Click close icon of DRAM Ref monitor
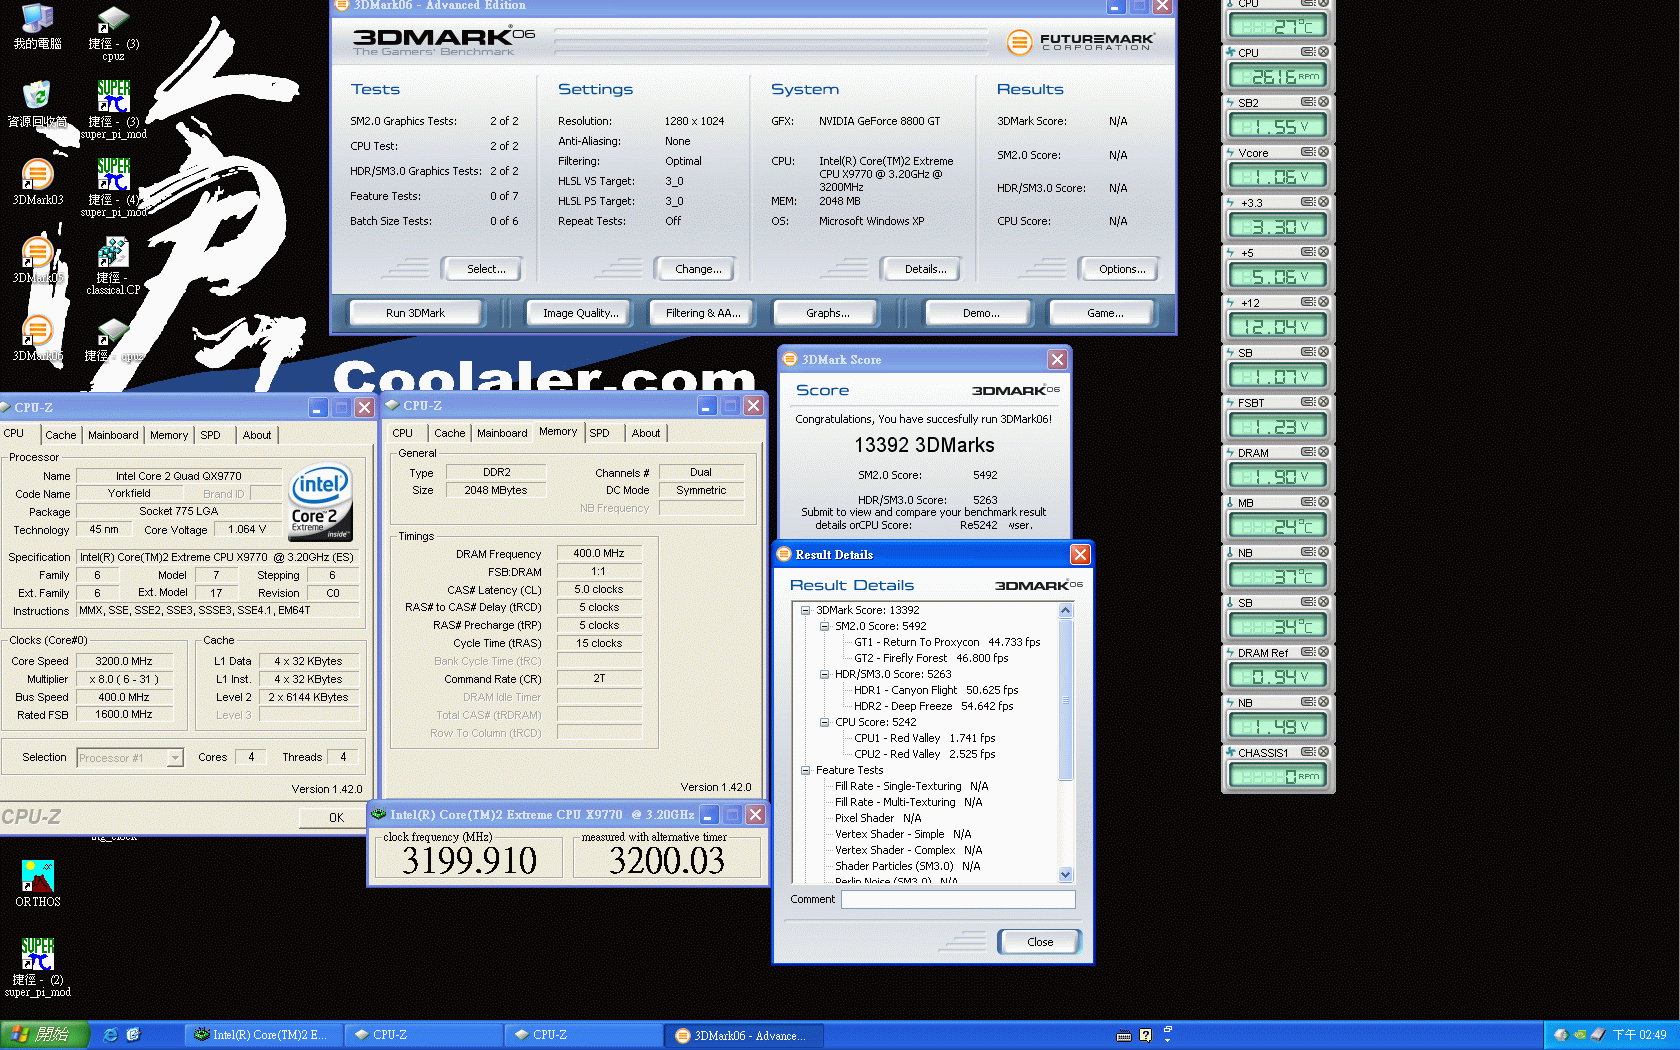The width and height of the screenshot is (1680, 1050). point(1323,652)
